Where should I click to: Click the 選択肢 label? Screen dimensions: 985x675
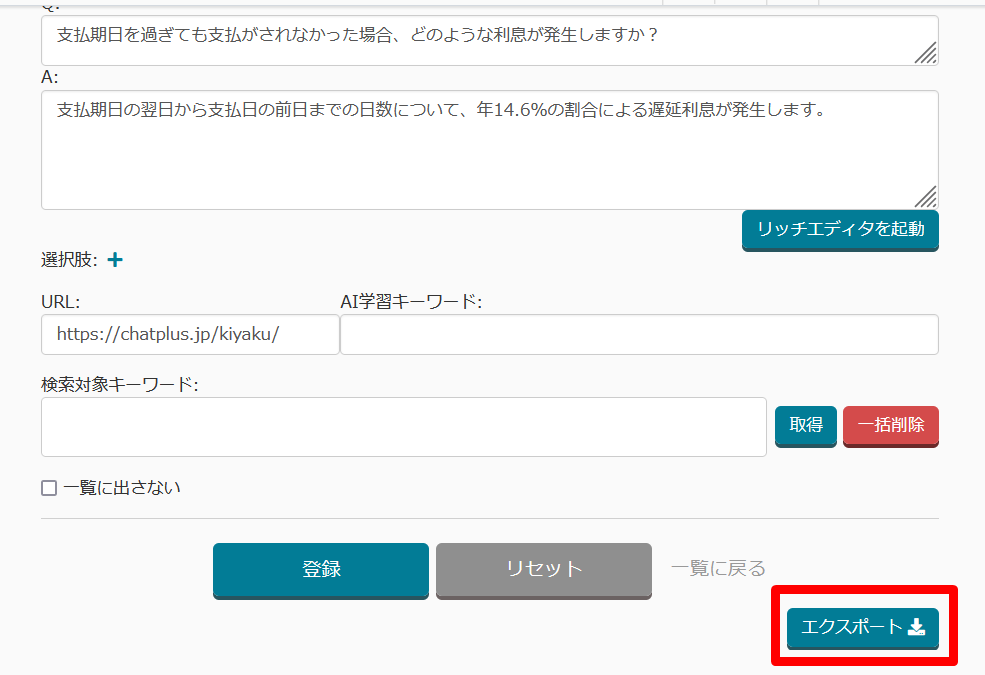(x=69, y=260)
